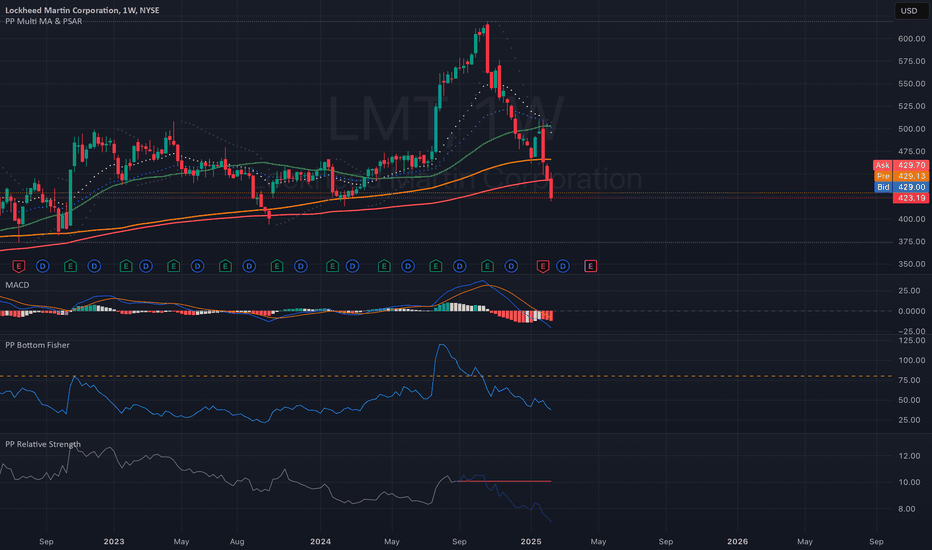
Task: Click the Relative Strength 8.00 axis value
Action: tap(906, 509)
